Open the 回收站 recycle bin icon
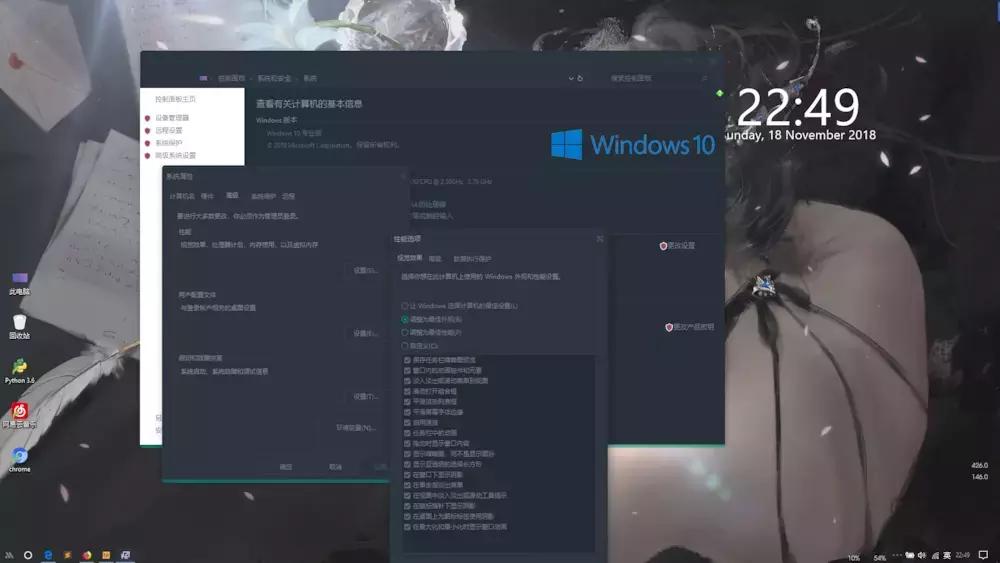The image size is (1000, 563). (19, 326)
